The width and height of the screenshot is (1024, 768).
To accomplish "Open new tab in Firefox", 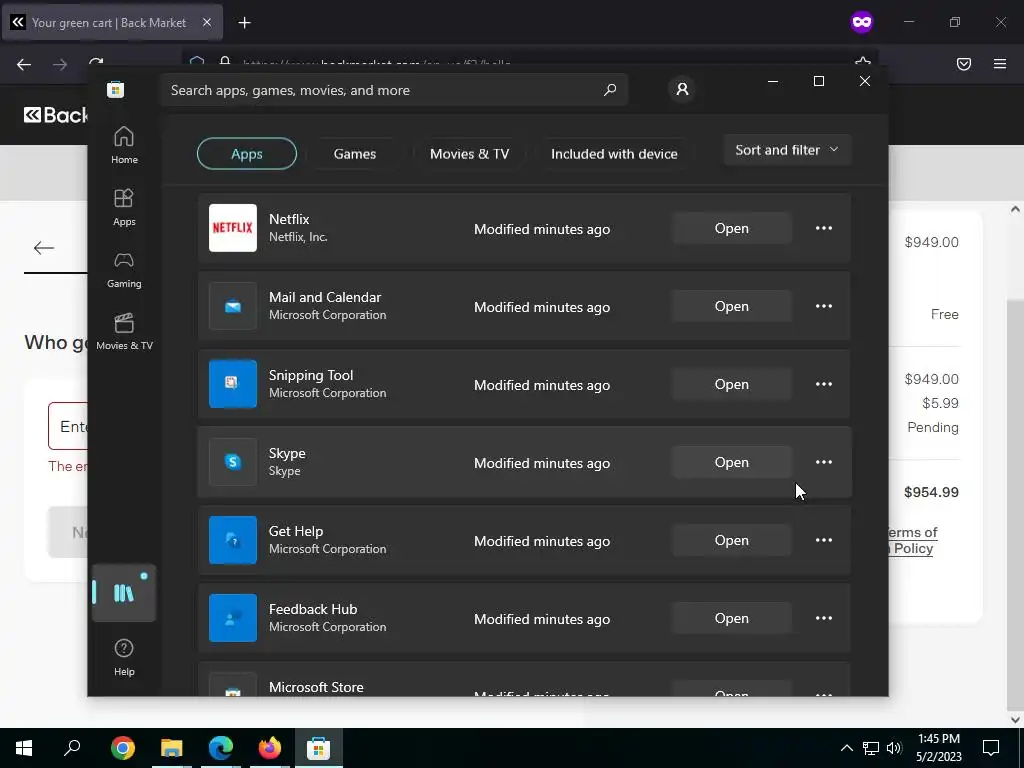I will [x=244, y=23].
